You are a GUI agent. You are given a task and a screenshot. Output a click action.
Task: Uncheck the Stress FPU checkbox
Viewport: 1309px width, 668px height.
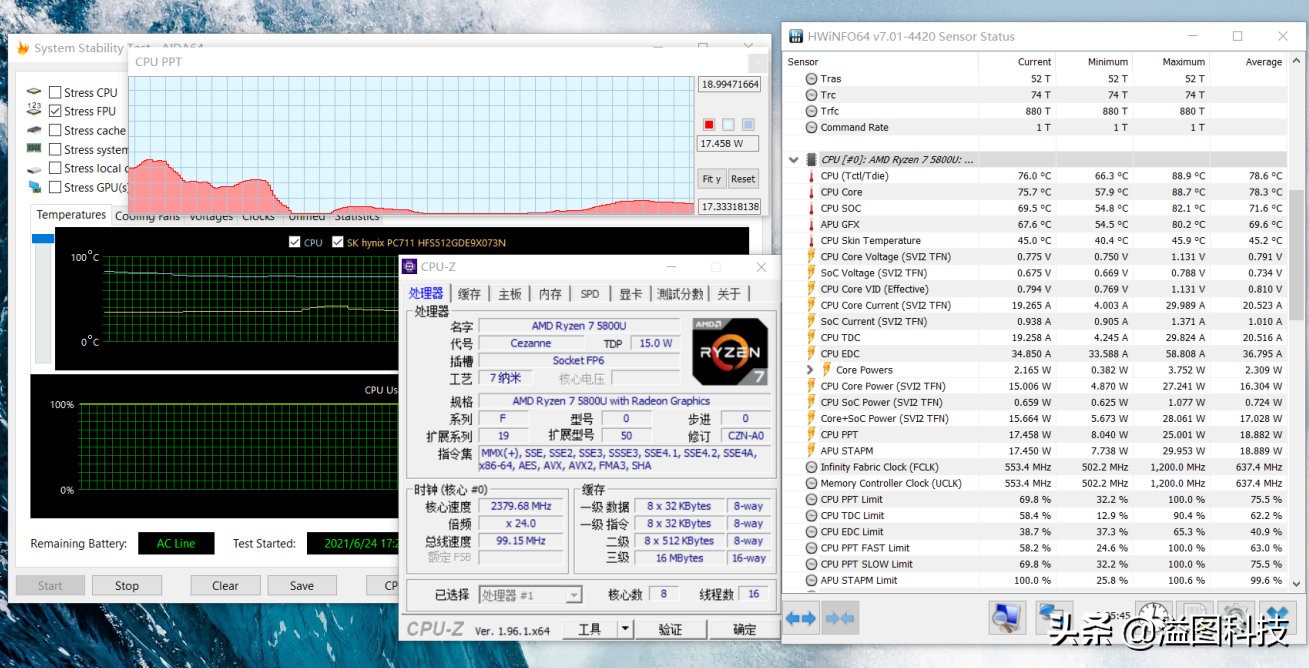point(55,111)
